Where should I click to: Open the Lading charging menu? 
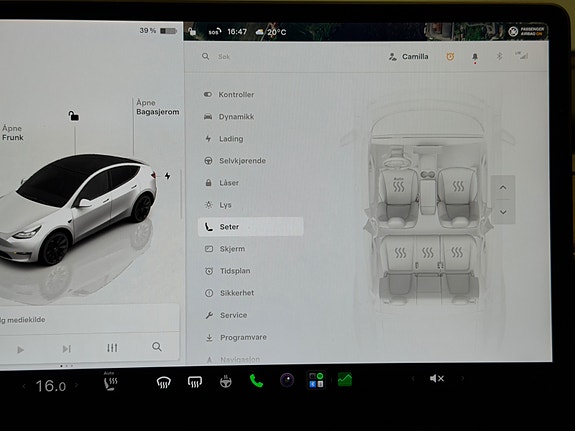tap(224, 139)
